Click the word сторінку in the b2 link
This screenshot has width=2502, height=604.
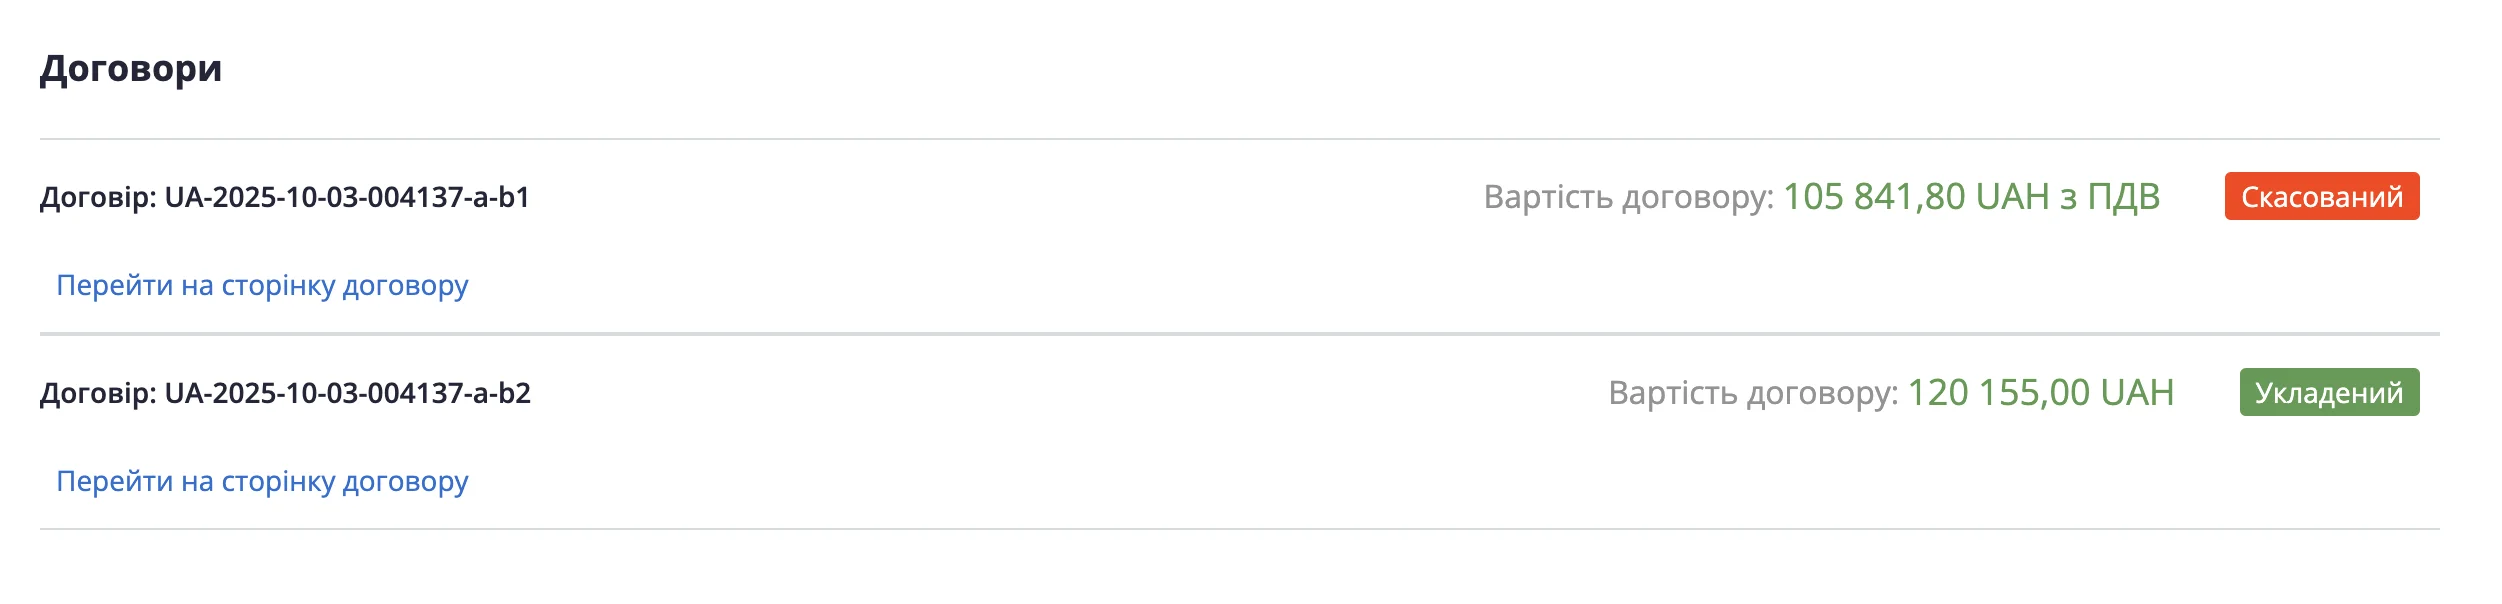(278, 482)
